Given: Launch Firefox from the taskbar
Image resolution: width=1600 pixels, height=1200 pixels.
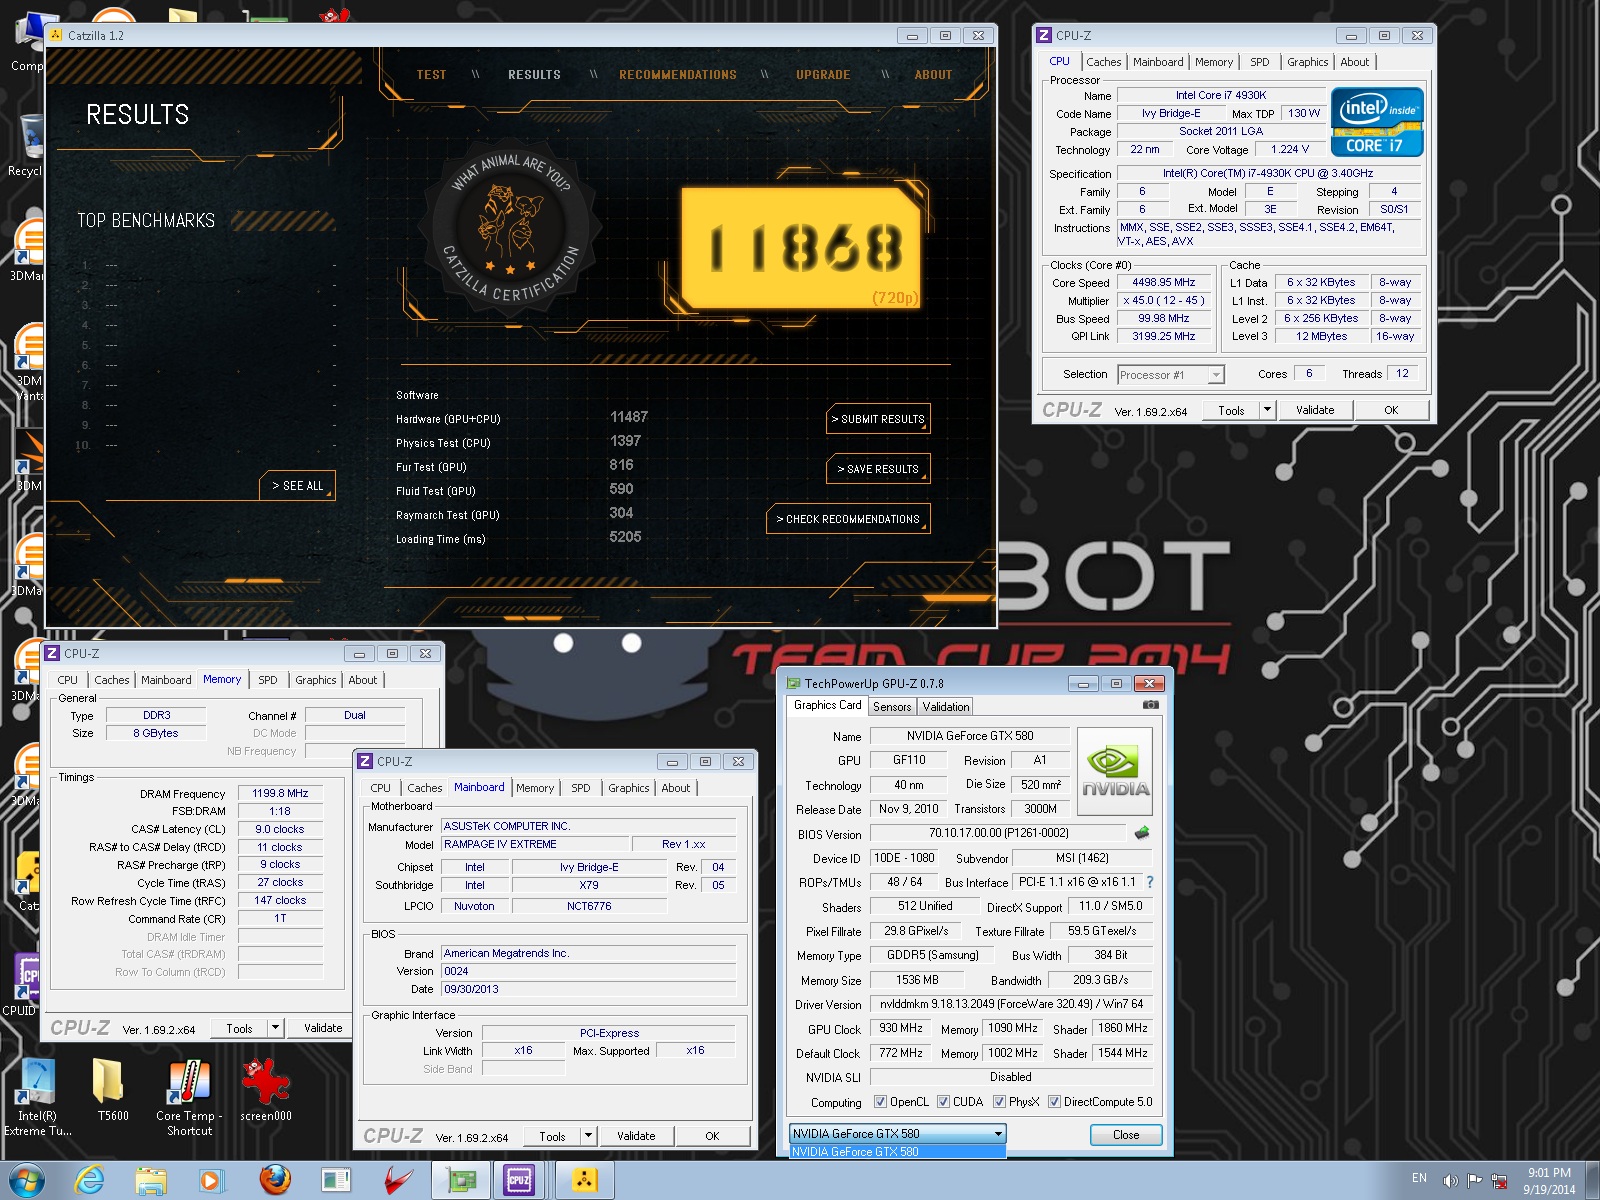Looking at the screenshot, I should coord(275,1180).
